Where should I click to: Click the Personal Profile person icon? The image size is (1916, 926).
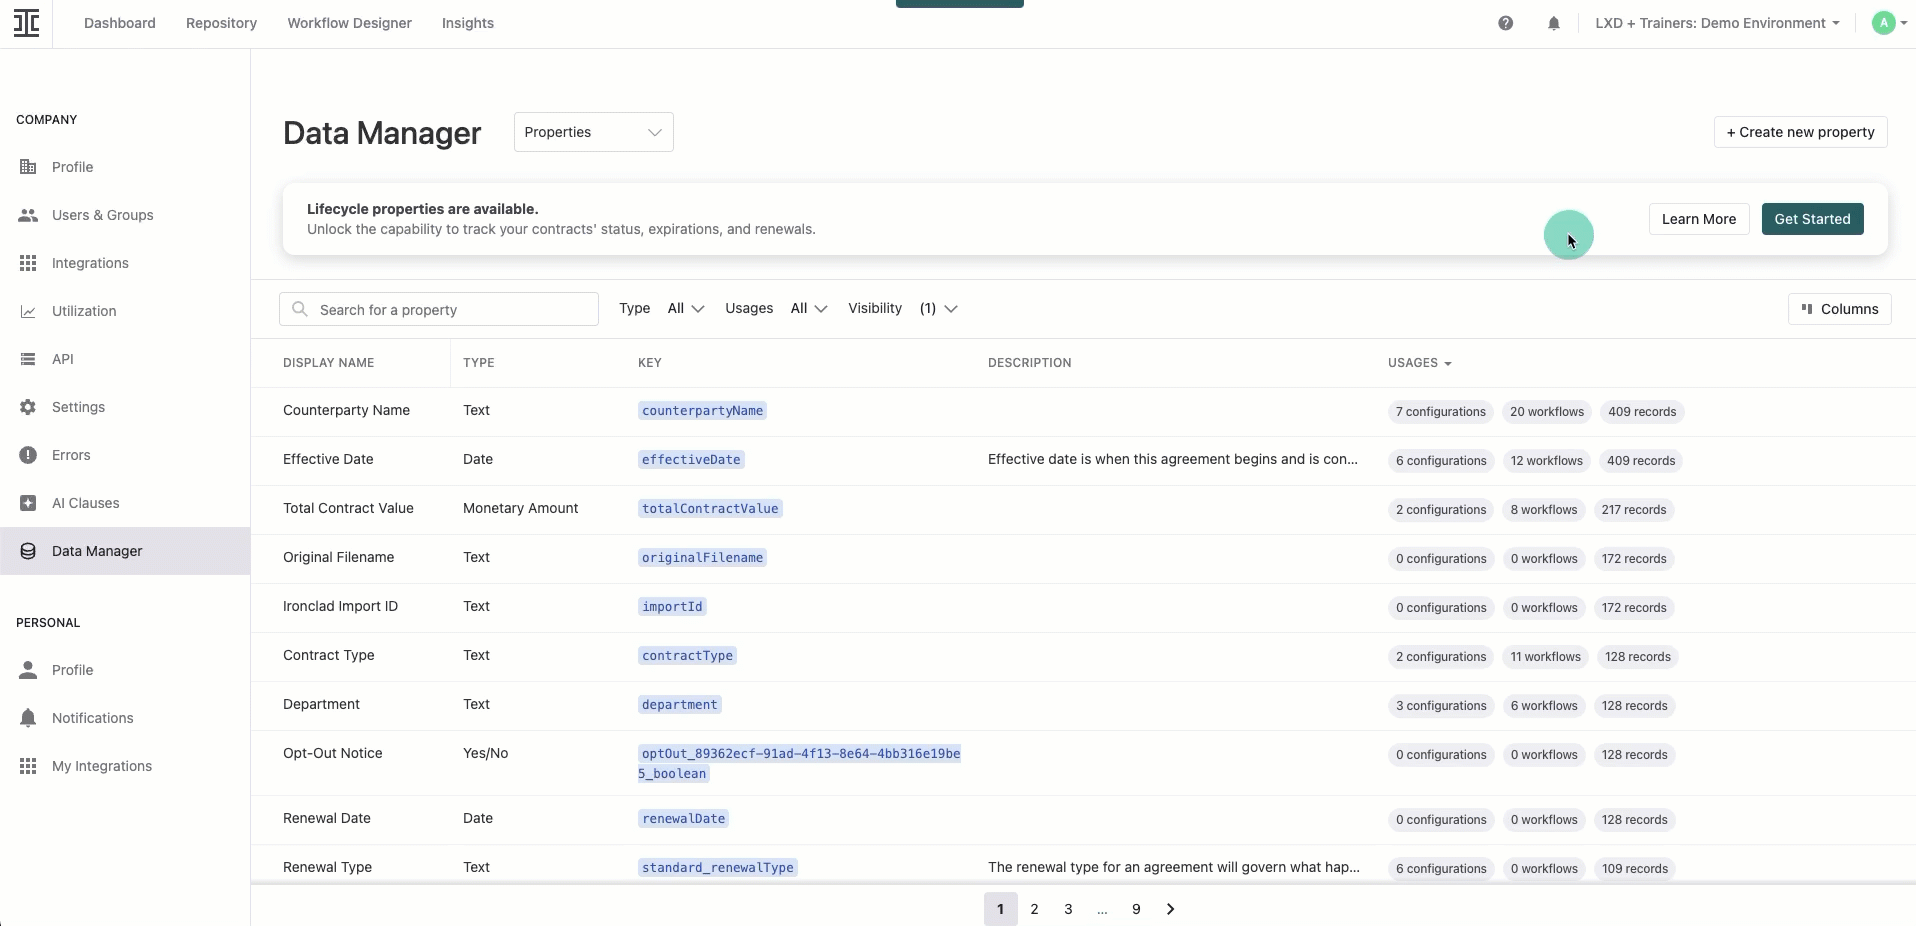pos(28,670)
